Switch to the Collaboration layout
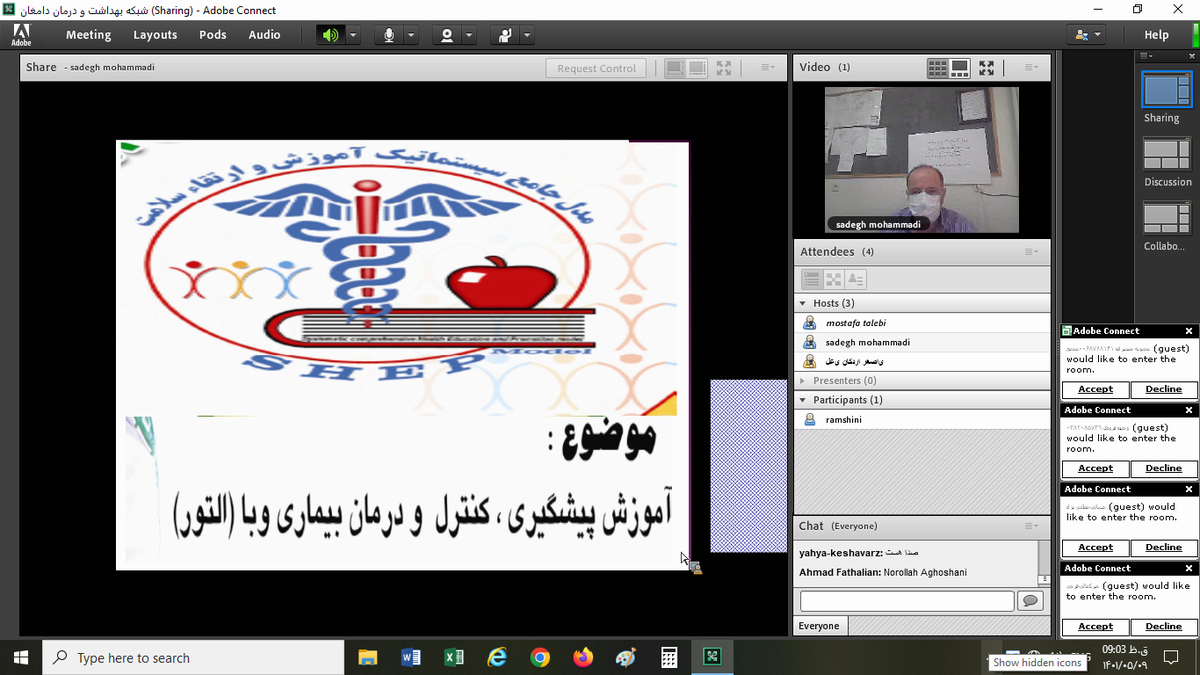1200x675 pixels. [1167, 218]
